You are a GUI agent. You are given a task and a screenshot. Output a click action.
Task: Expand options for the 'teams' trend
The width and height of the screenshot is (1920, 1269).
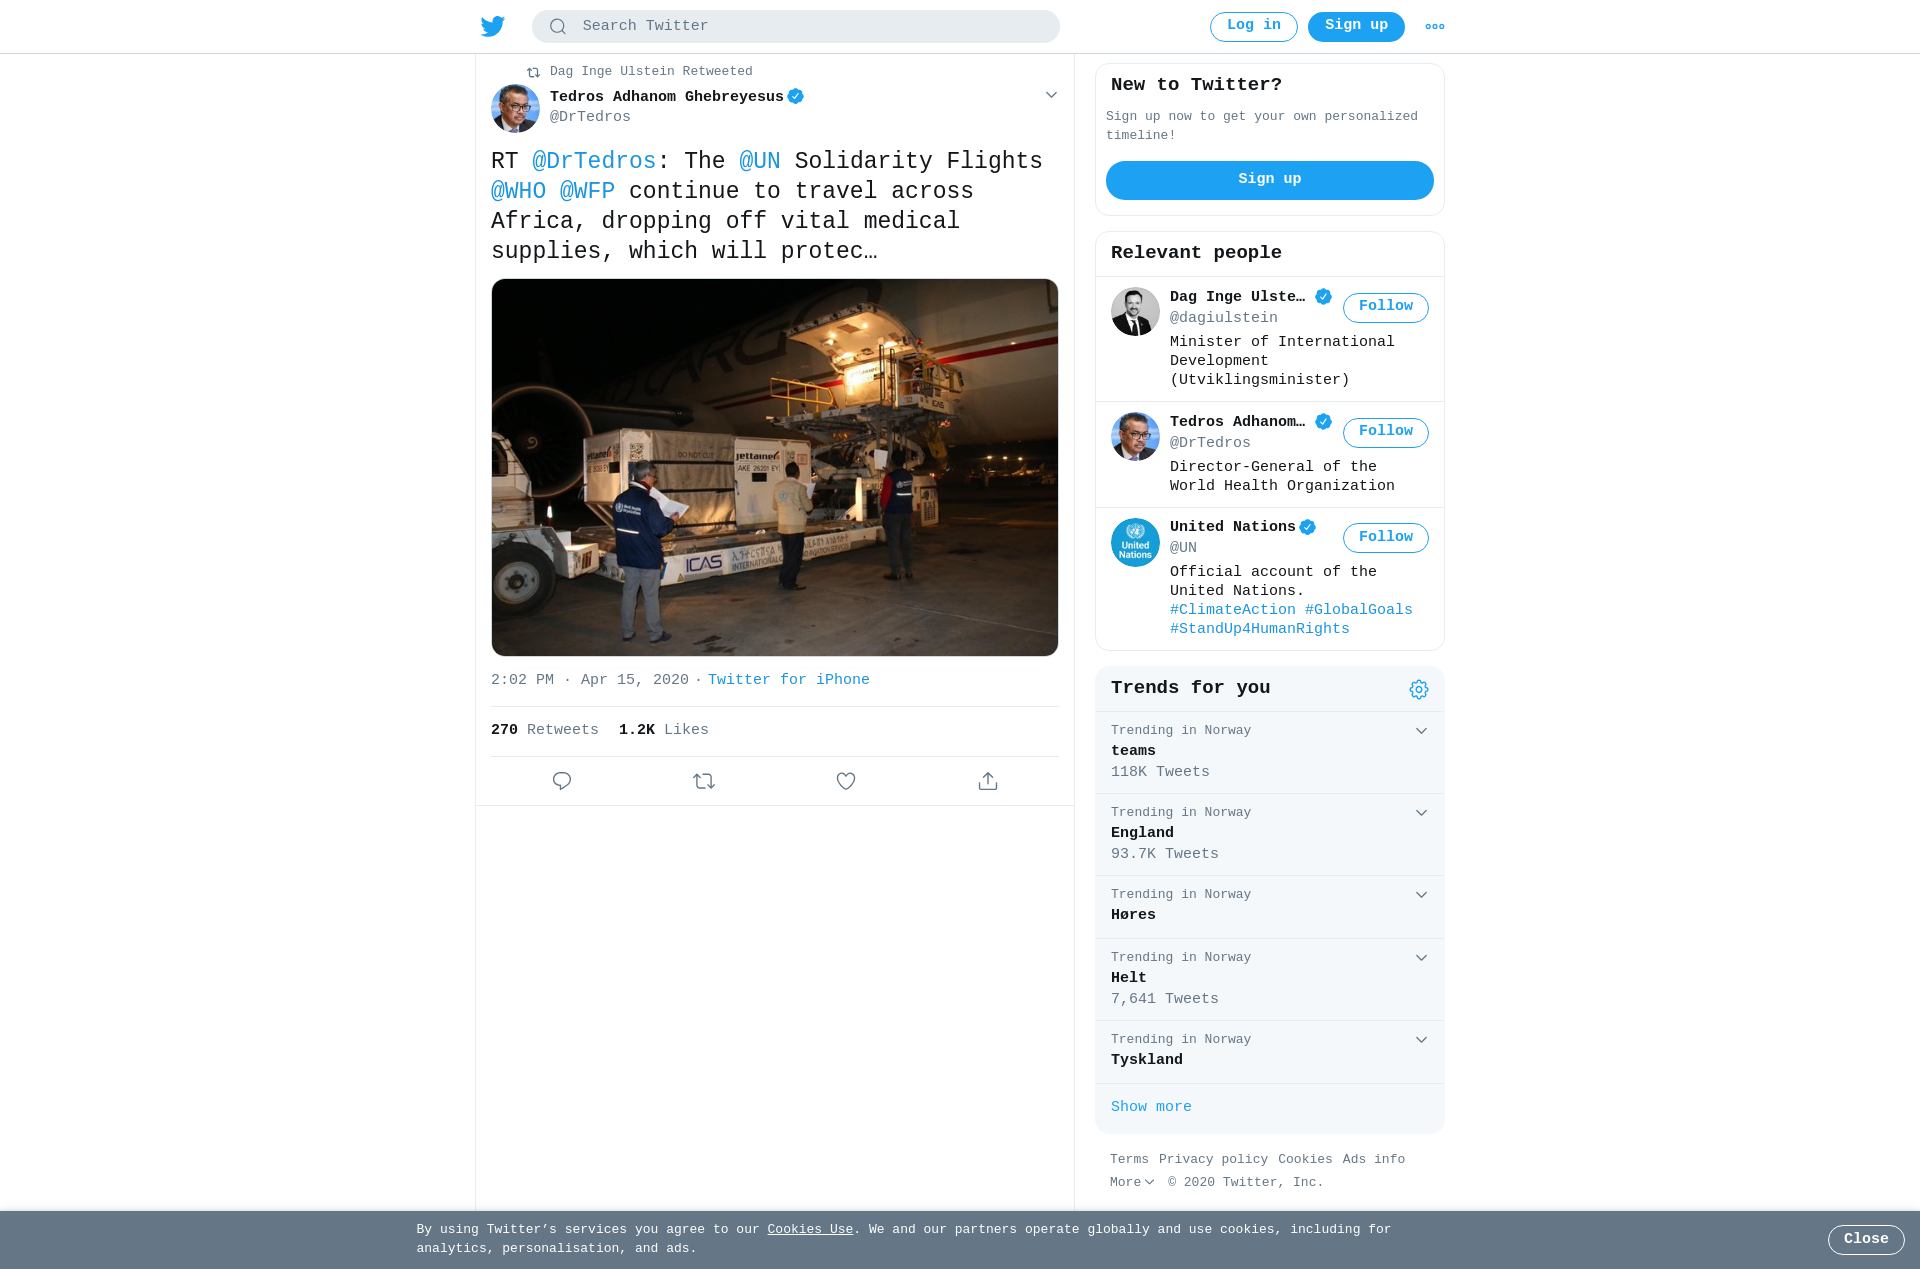tap(1421, 731)
